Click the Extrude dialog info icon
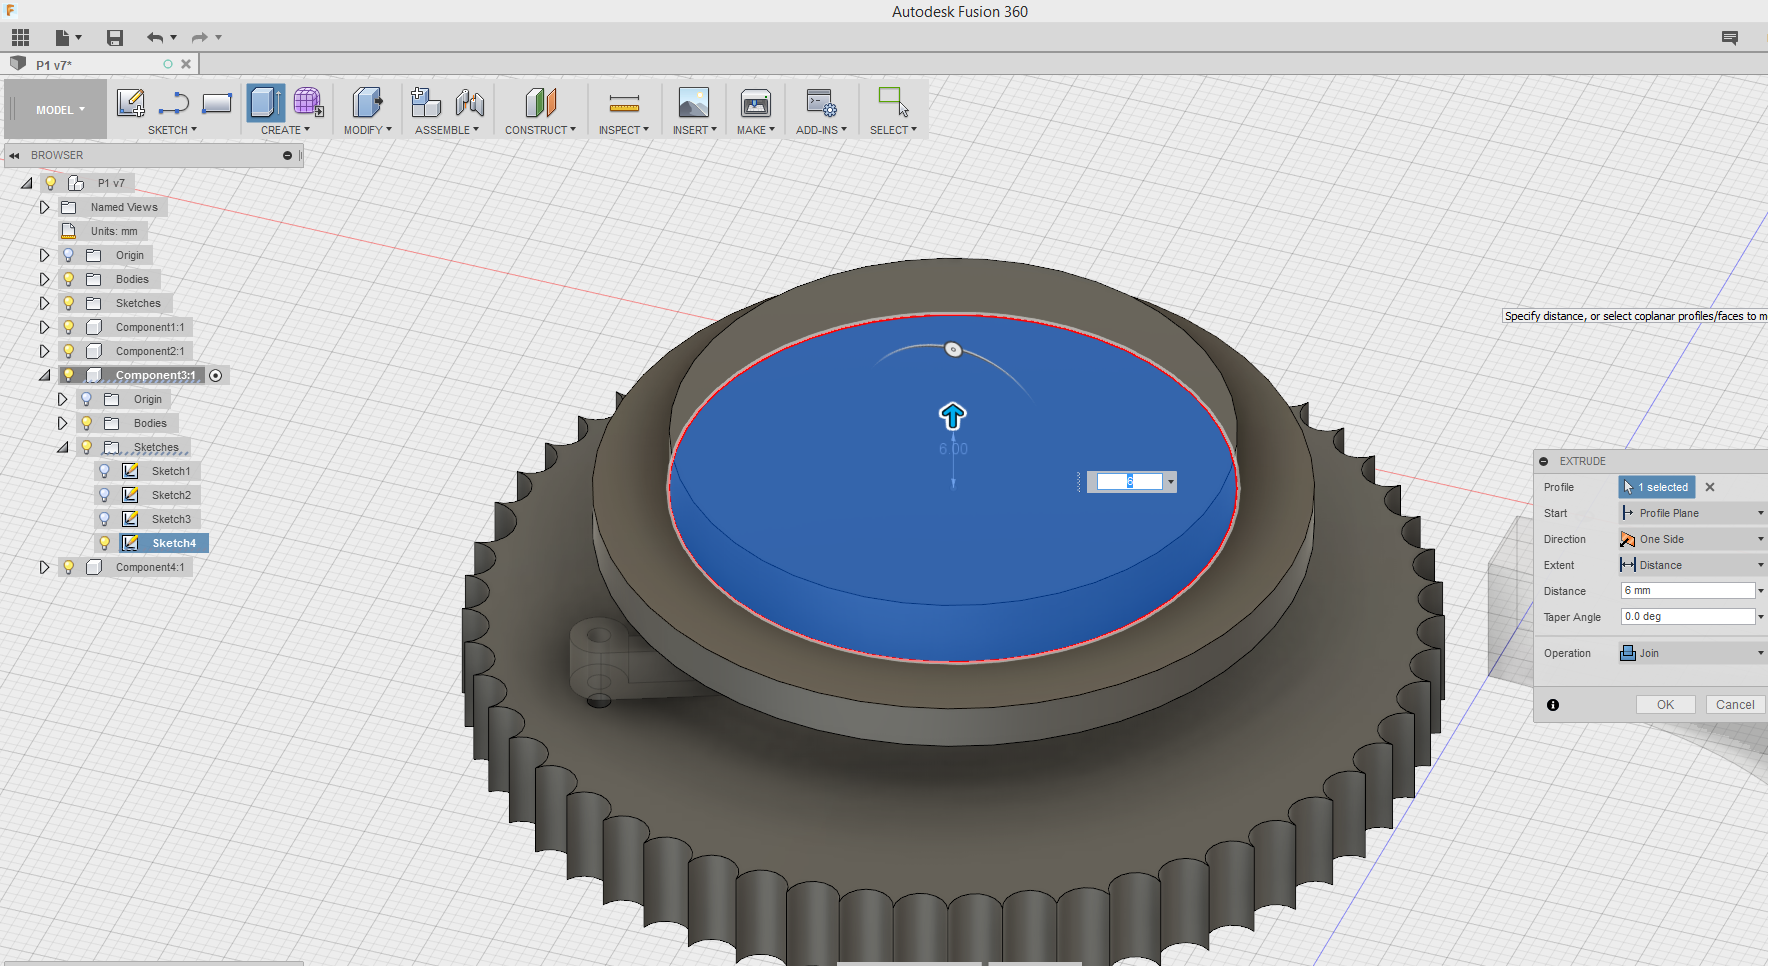This screenshot has width=1768, height=966. [1553, 705]
